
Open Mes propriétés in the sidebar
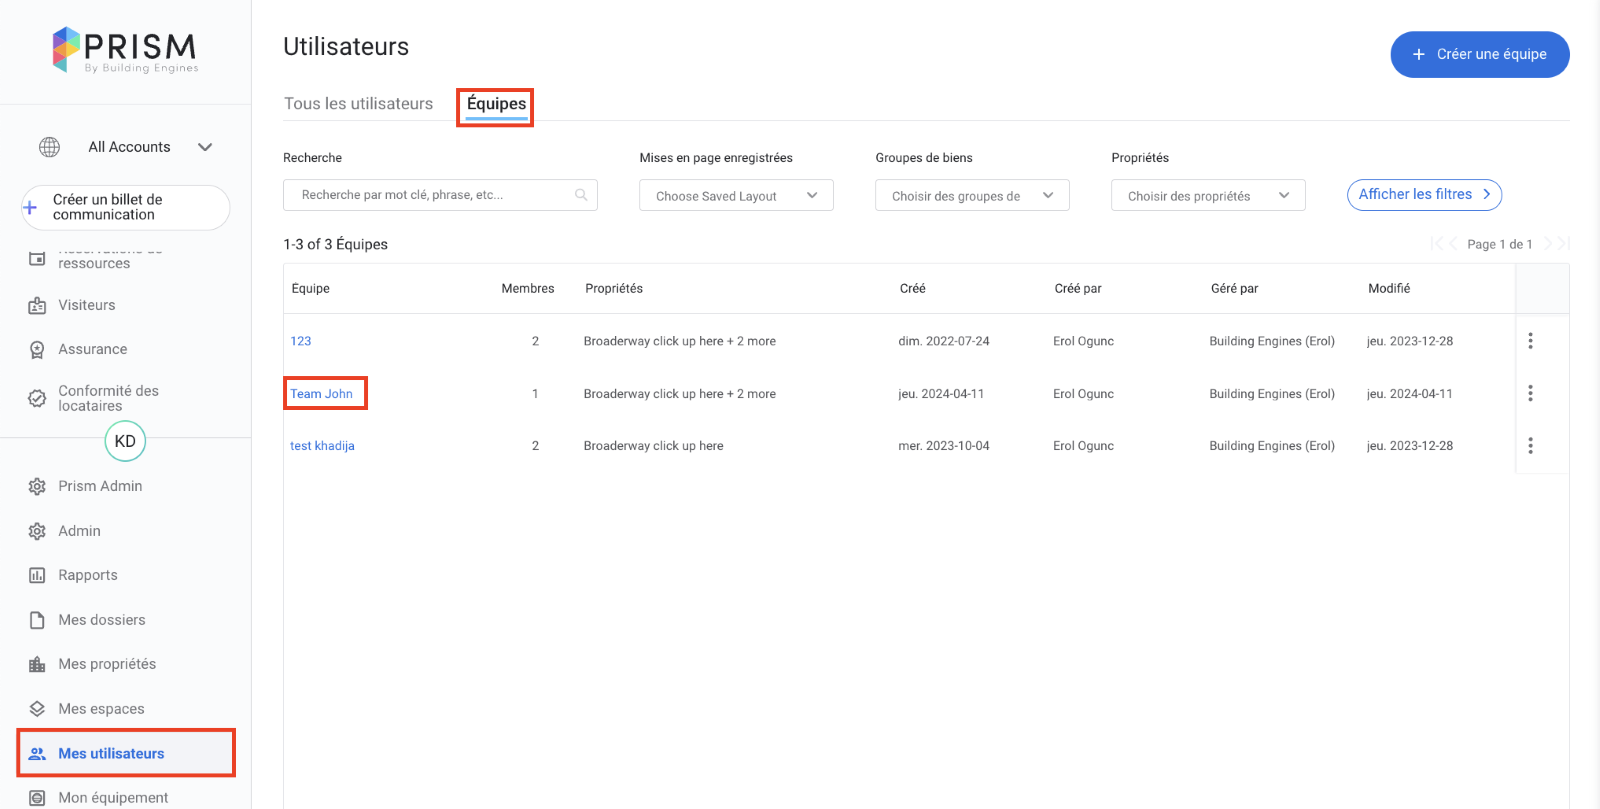[x=107, y=664]
